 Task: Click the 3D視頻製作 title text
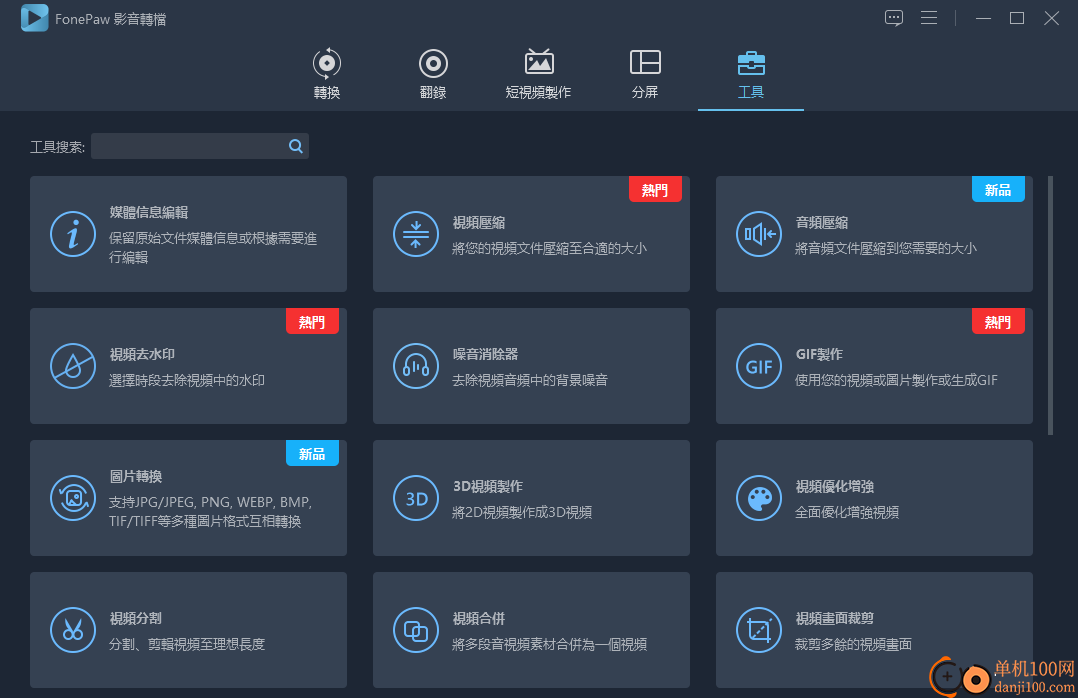point(488,486)
